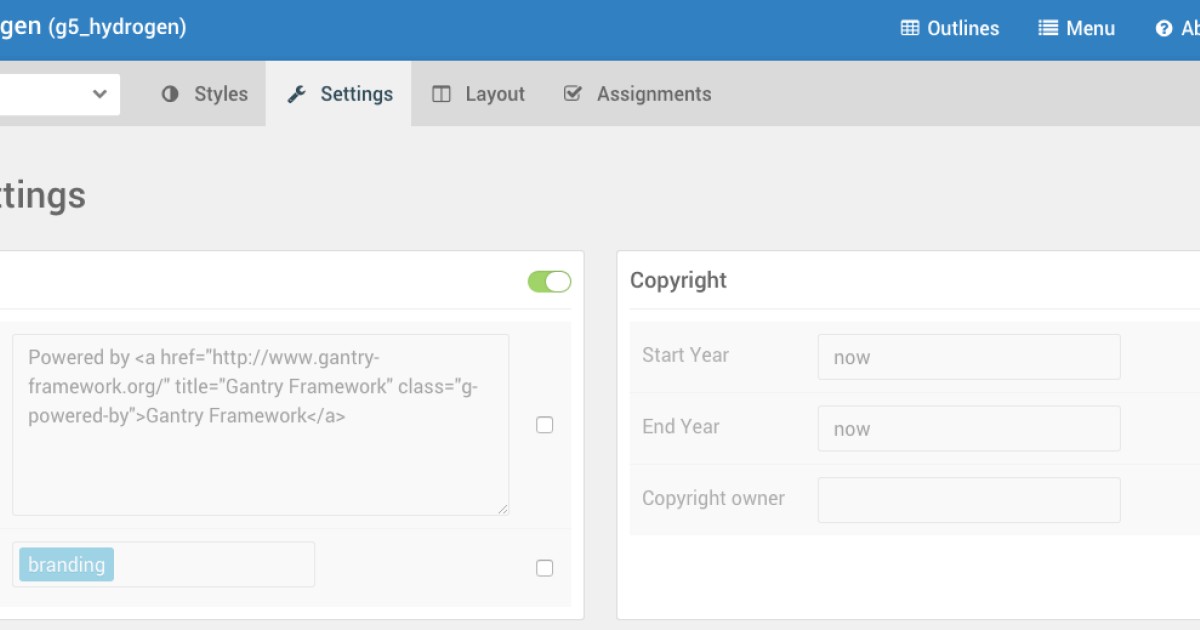
Task: Click the Layout columns icon
Action: (x=441, y=94)
